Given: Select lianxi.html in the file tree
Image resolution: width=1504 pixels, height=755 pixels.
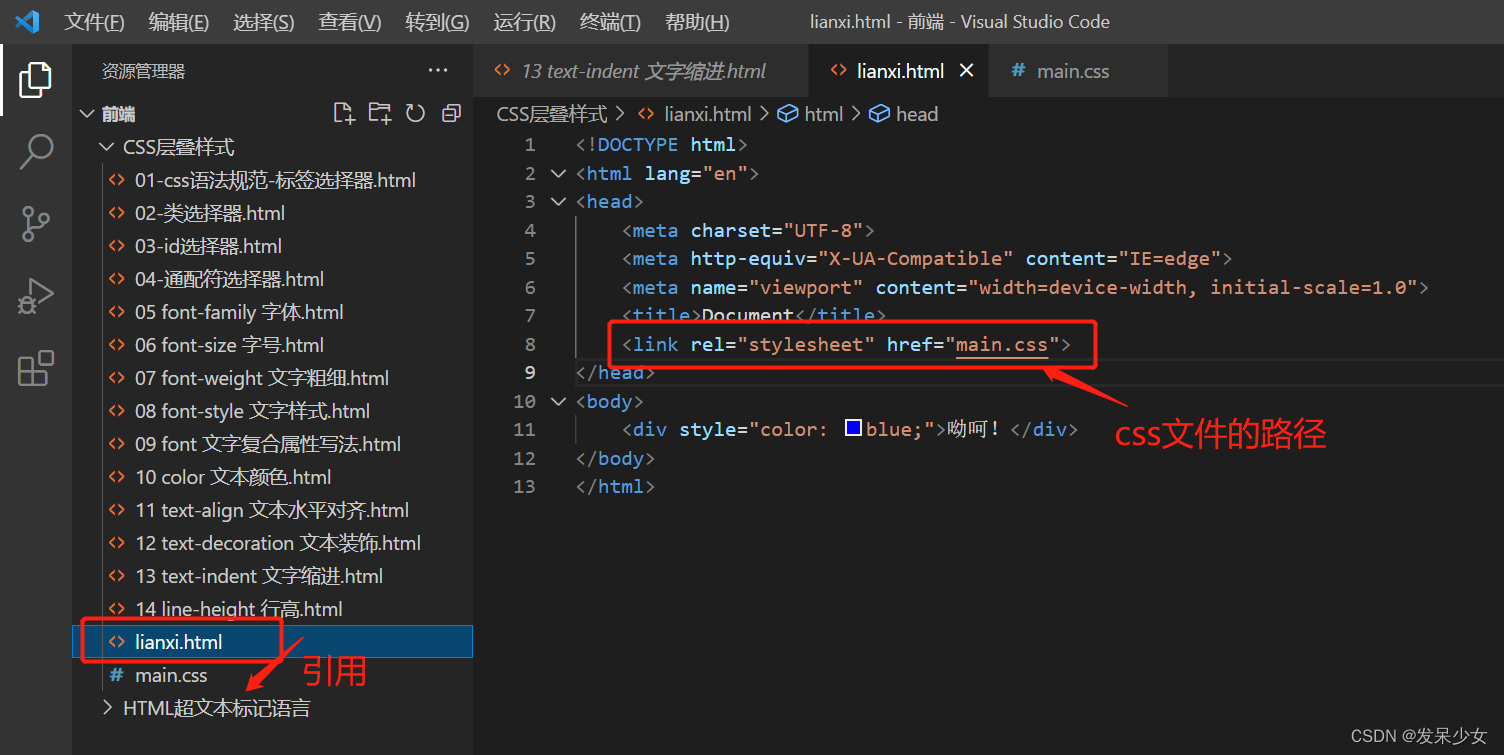Looking at the screenshot, I should click(272, 642).
